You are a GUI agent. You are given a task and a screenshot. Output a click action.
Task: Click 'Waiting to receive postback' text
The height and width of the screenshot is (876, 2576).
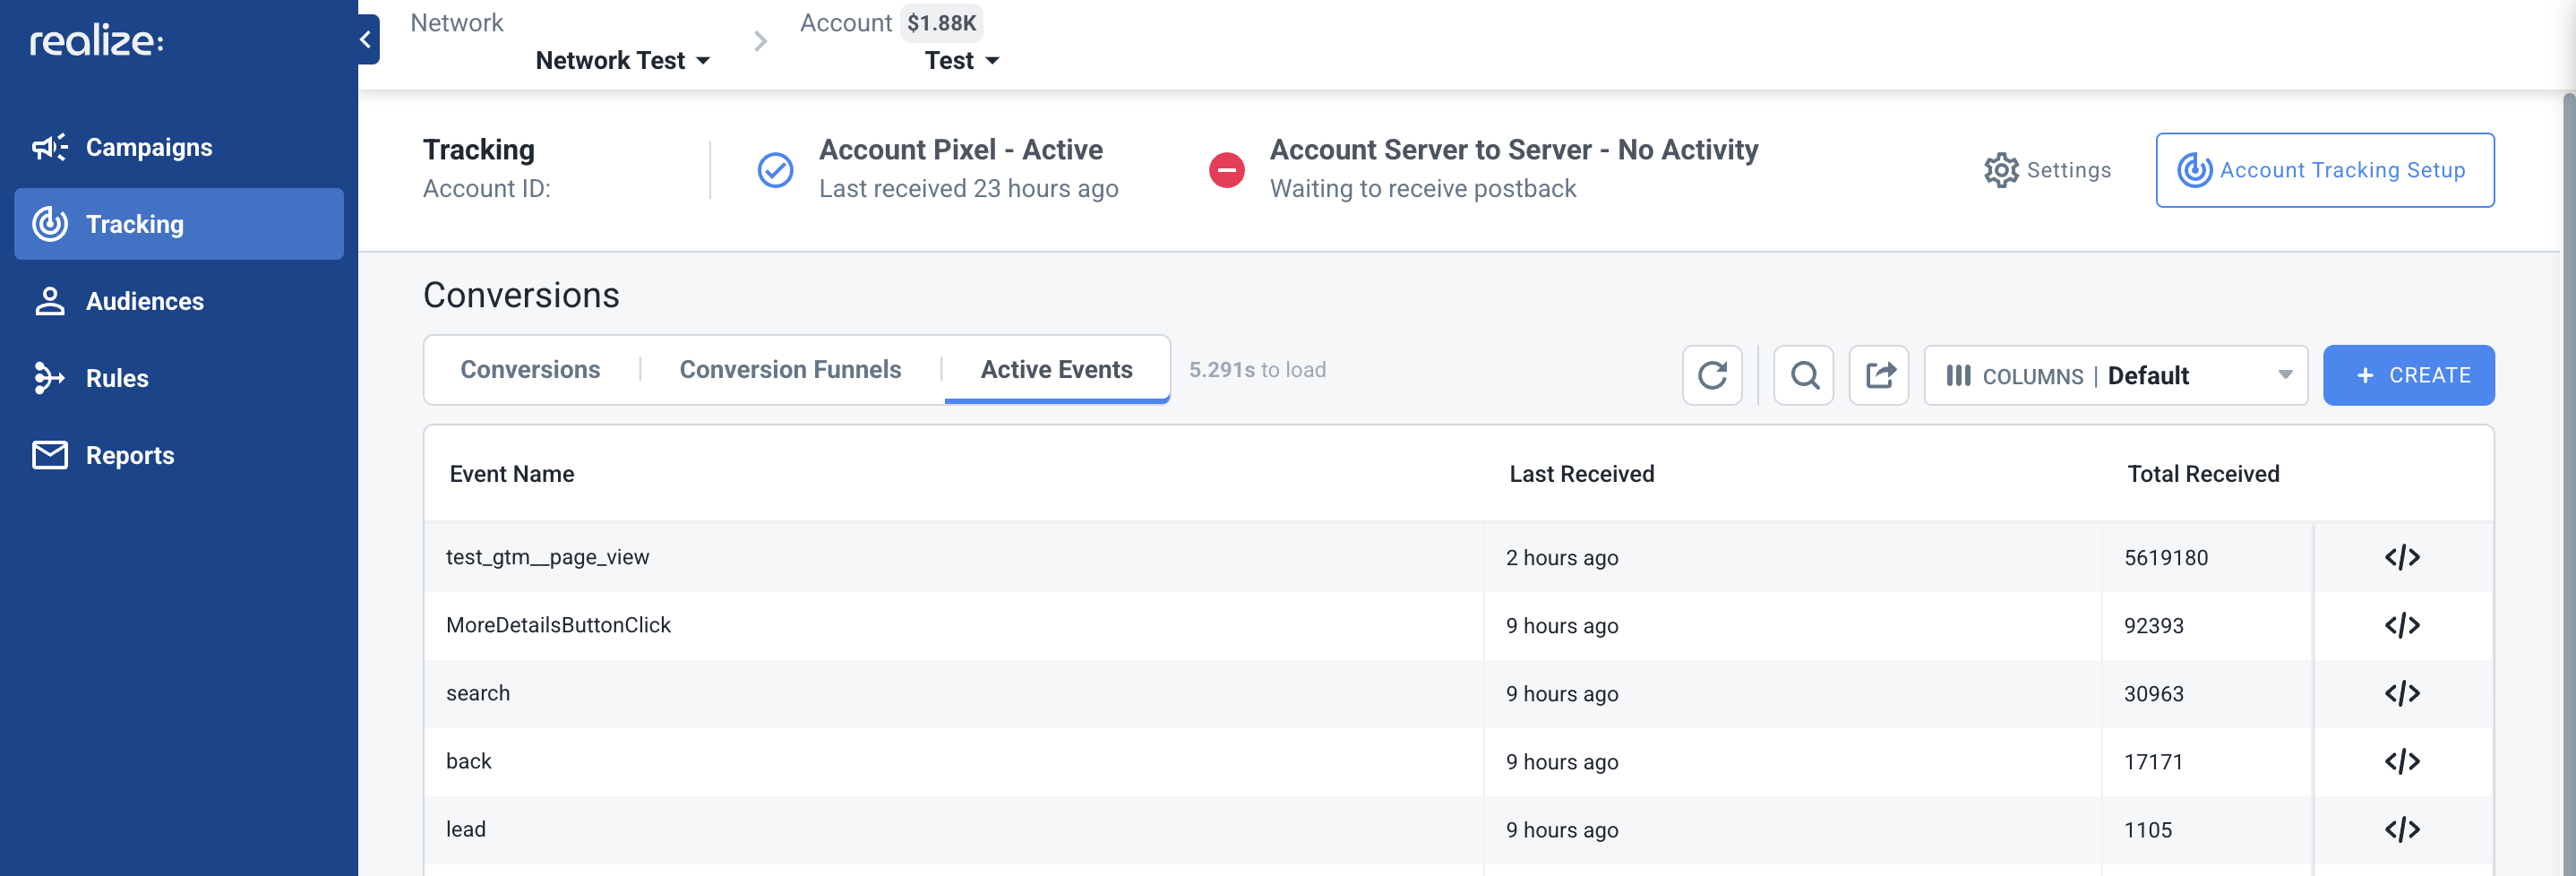(1423, 188)
